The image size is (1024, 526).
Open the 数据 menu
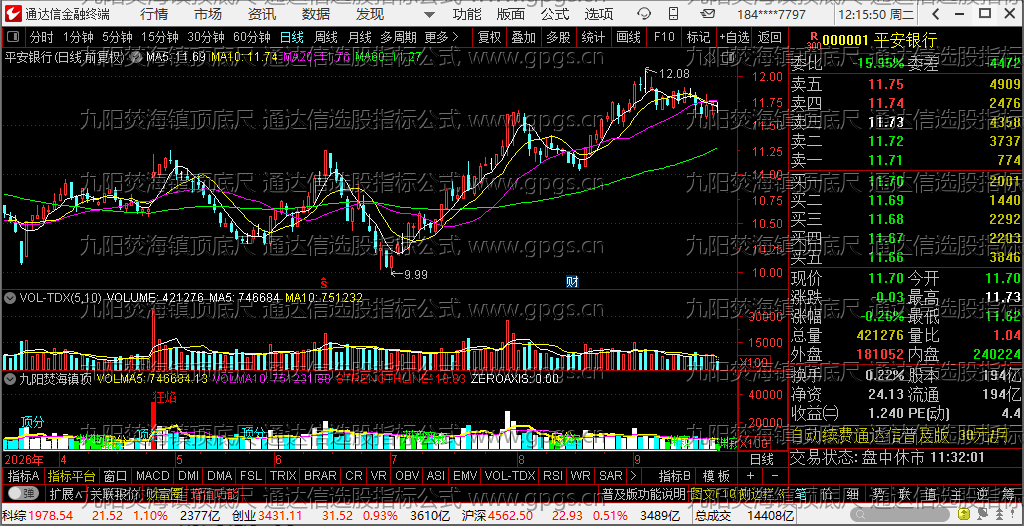pos(316,14)
